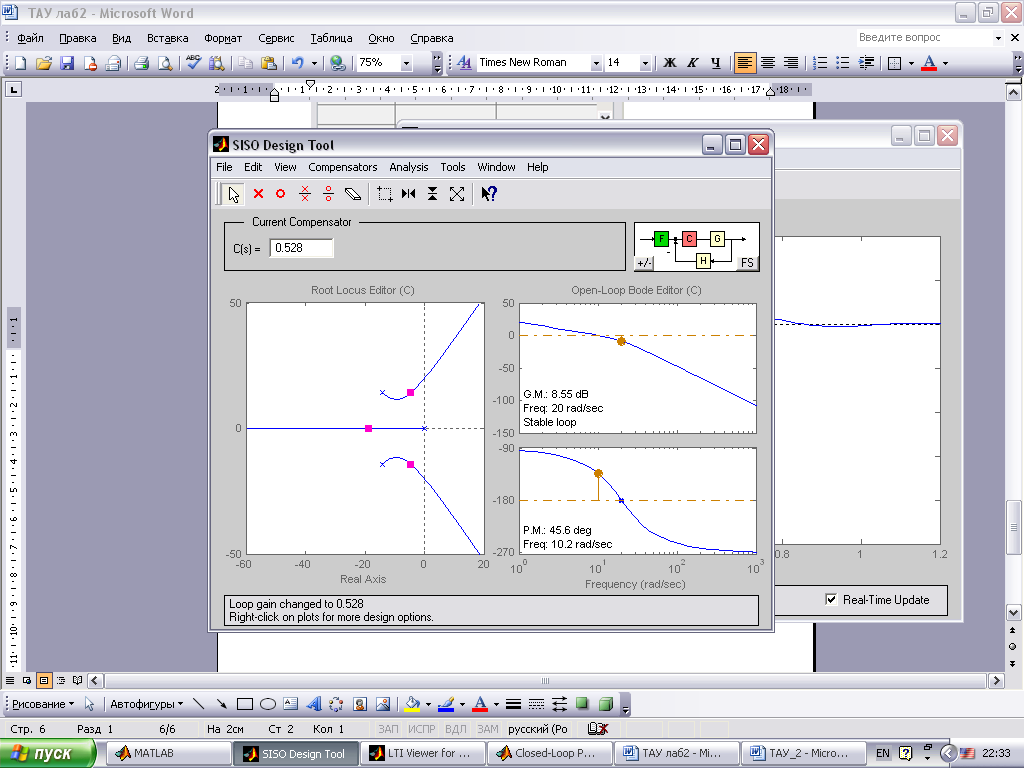Toggle right text alignment
This screenshot has height=768, width=1024.
[791, 63]
